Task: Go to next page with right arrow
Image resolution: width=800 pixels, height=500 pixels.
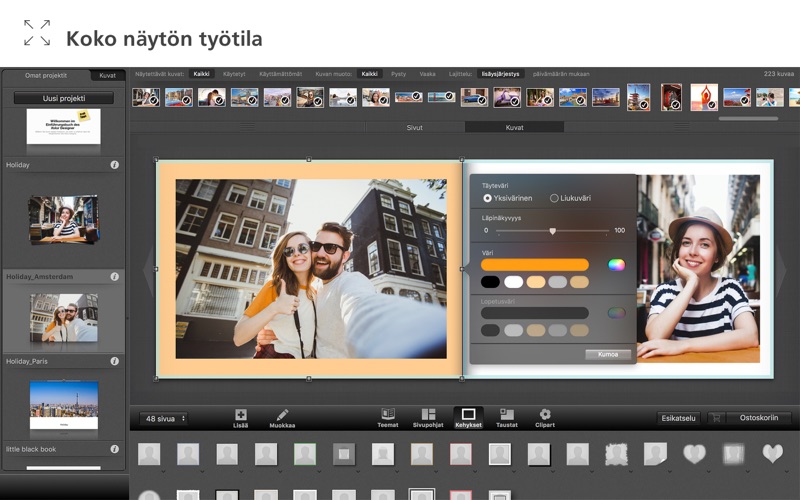Action: tap(781, 269)
